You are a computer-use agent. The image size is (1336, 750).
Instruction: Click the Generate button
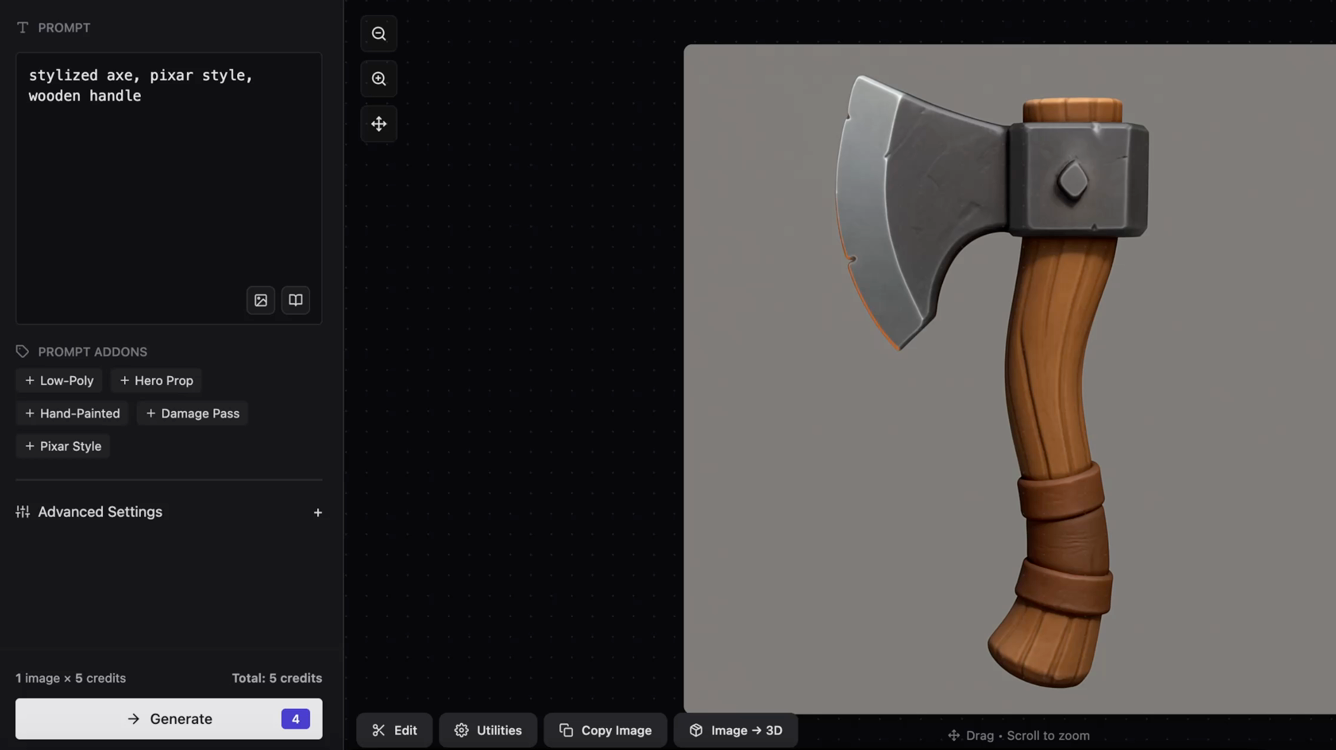(169, 719)
